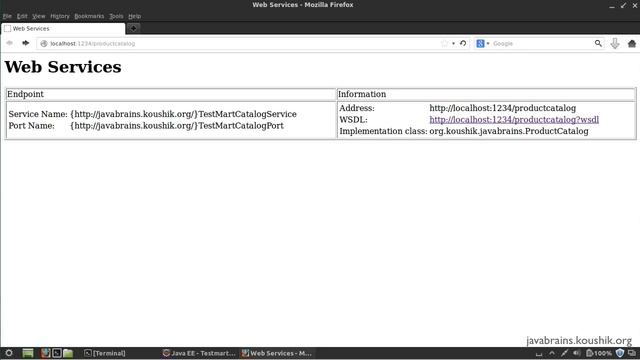
Task: Open the Edit menu
Action: (x=22, y=16)
